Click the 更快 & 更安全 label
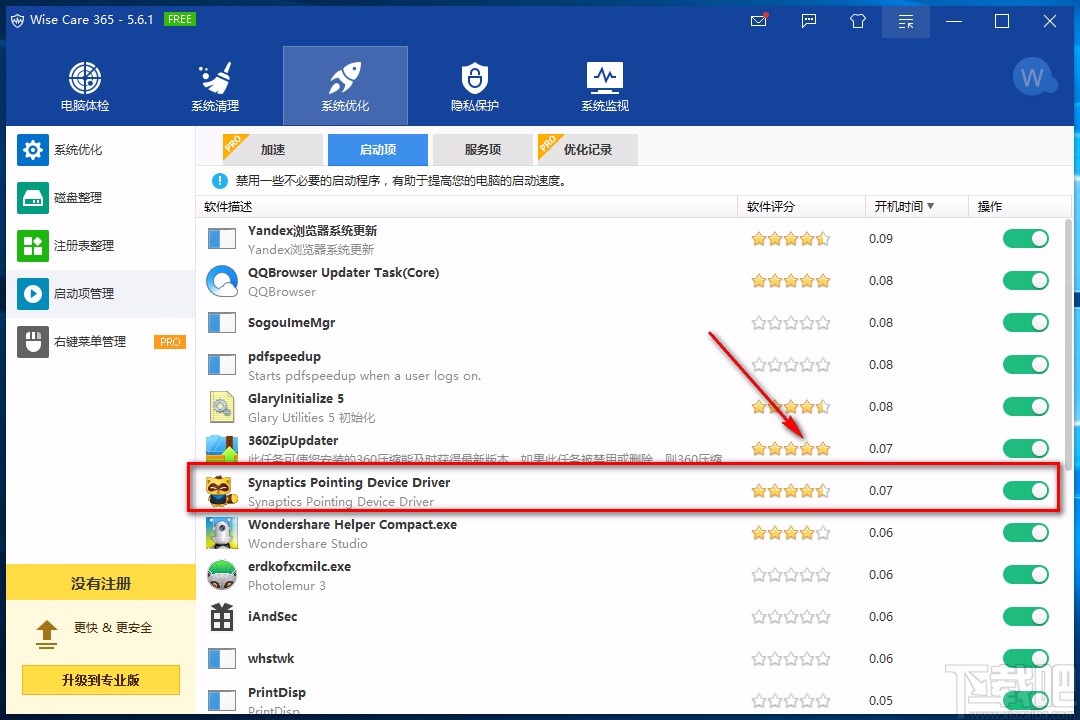Viewport: 1080px width, 720px height. 113,628
